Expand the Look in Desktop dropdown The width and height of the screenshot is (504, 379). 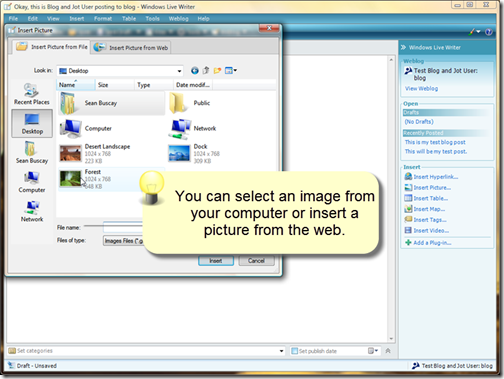coord(179,71)
